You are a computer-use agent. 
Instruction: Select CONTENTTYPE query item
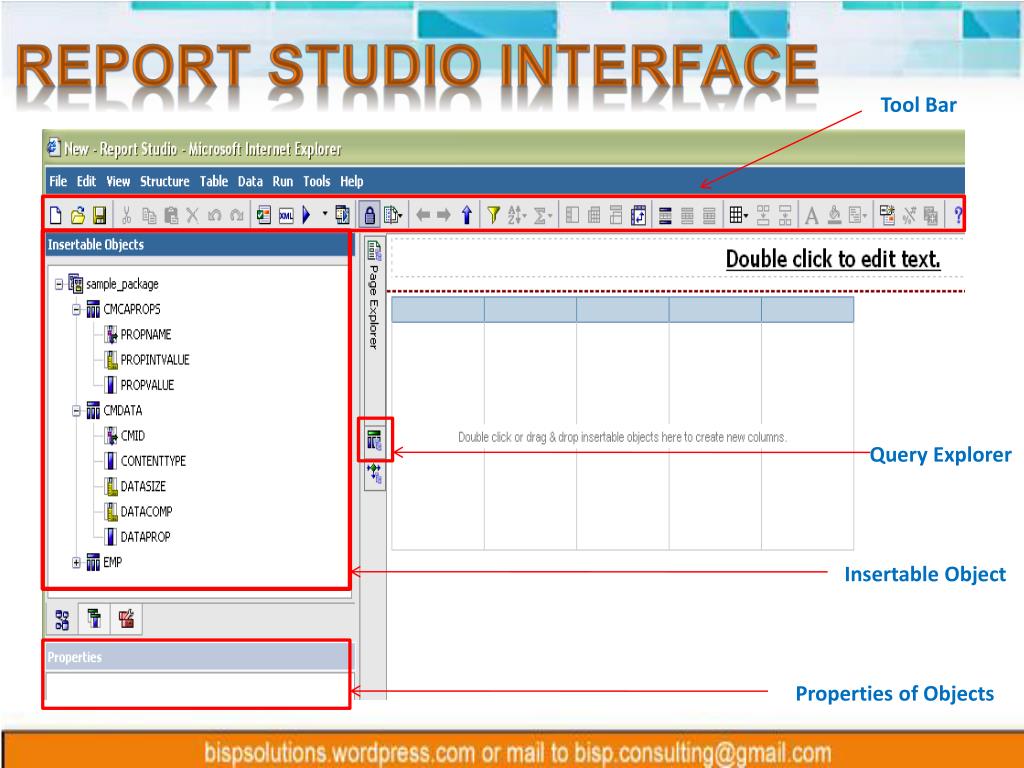tap(153, 461)
